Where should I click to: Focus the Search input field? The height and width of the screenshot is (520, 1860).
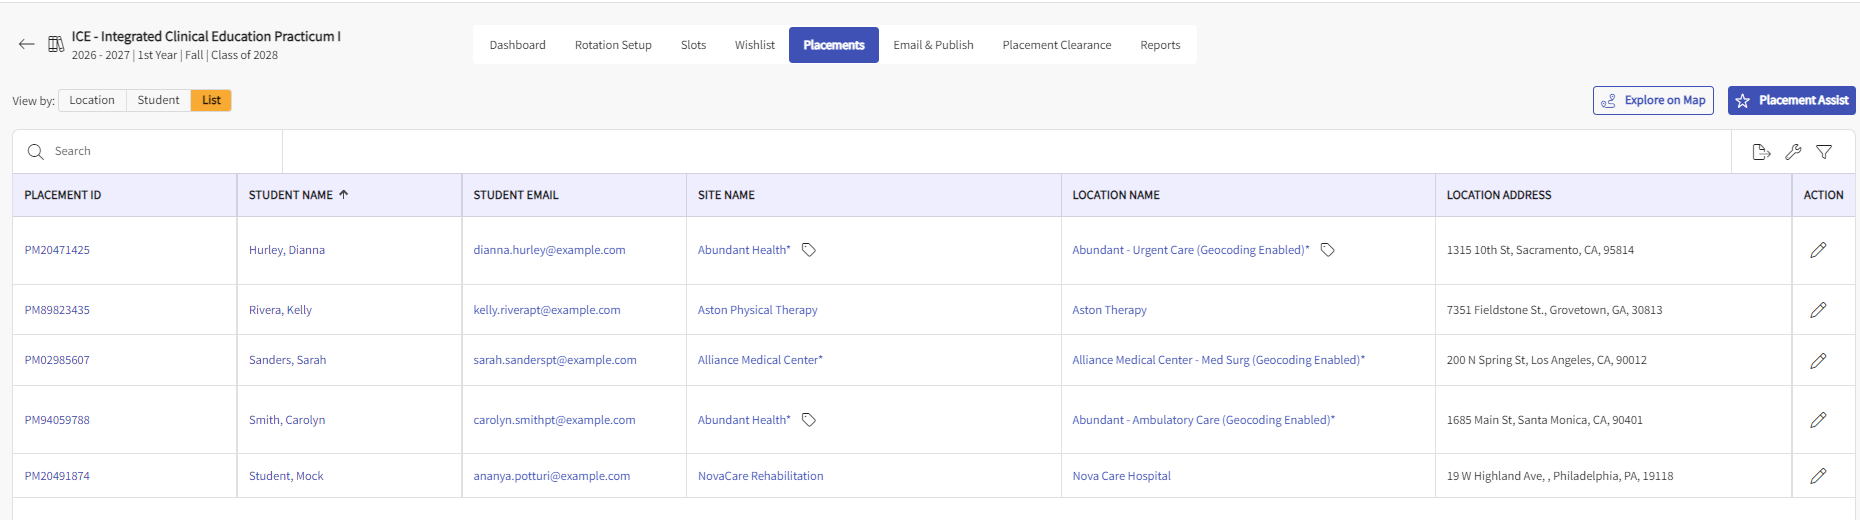point(160,151)
